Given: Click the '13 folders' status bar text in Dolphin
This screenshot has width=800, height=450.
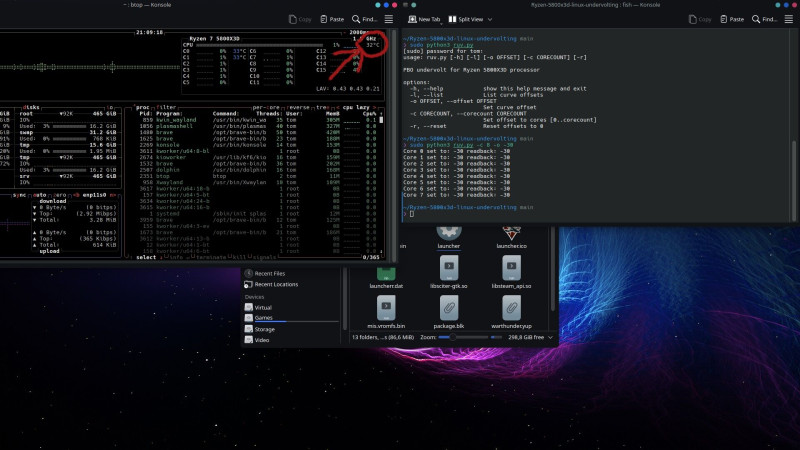Looking at the screenshot, I should coord(383,337).
